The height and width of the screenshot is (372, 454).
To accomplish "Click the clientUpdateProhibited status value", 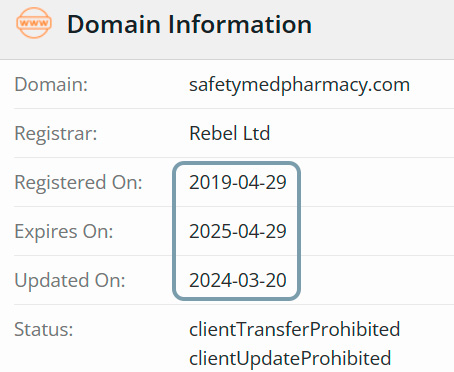I will pos(290,359).
